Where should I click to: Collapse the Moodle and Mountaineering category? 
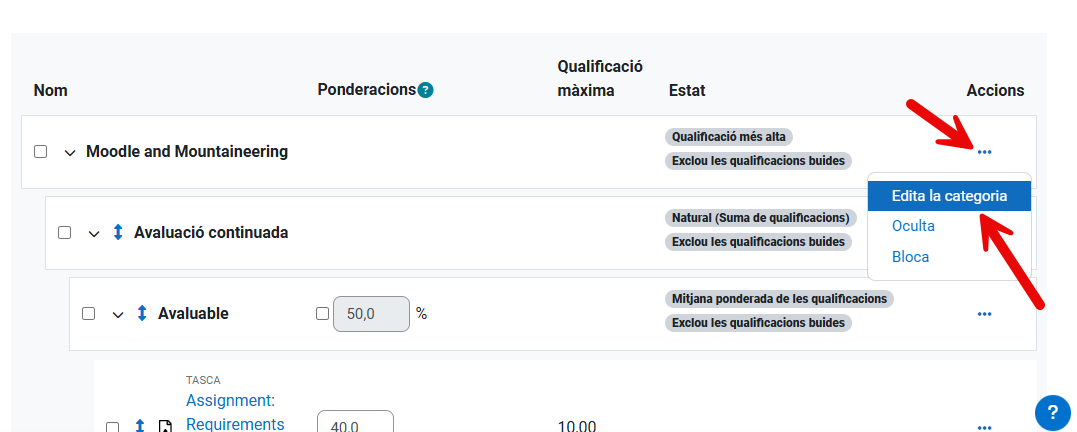(x=70, y=153)
